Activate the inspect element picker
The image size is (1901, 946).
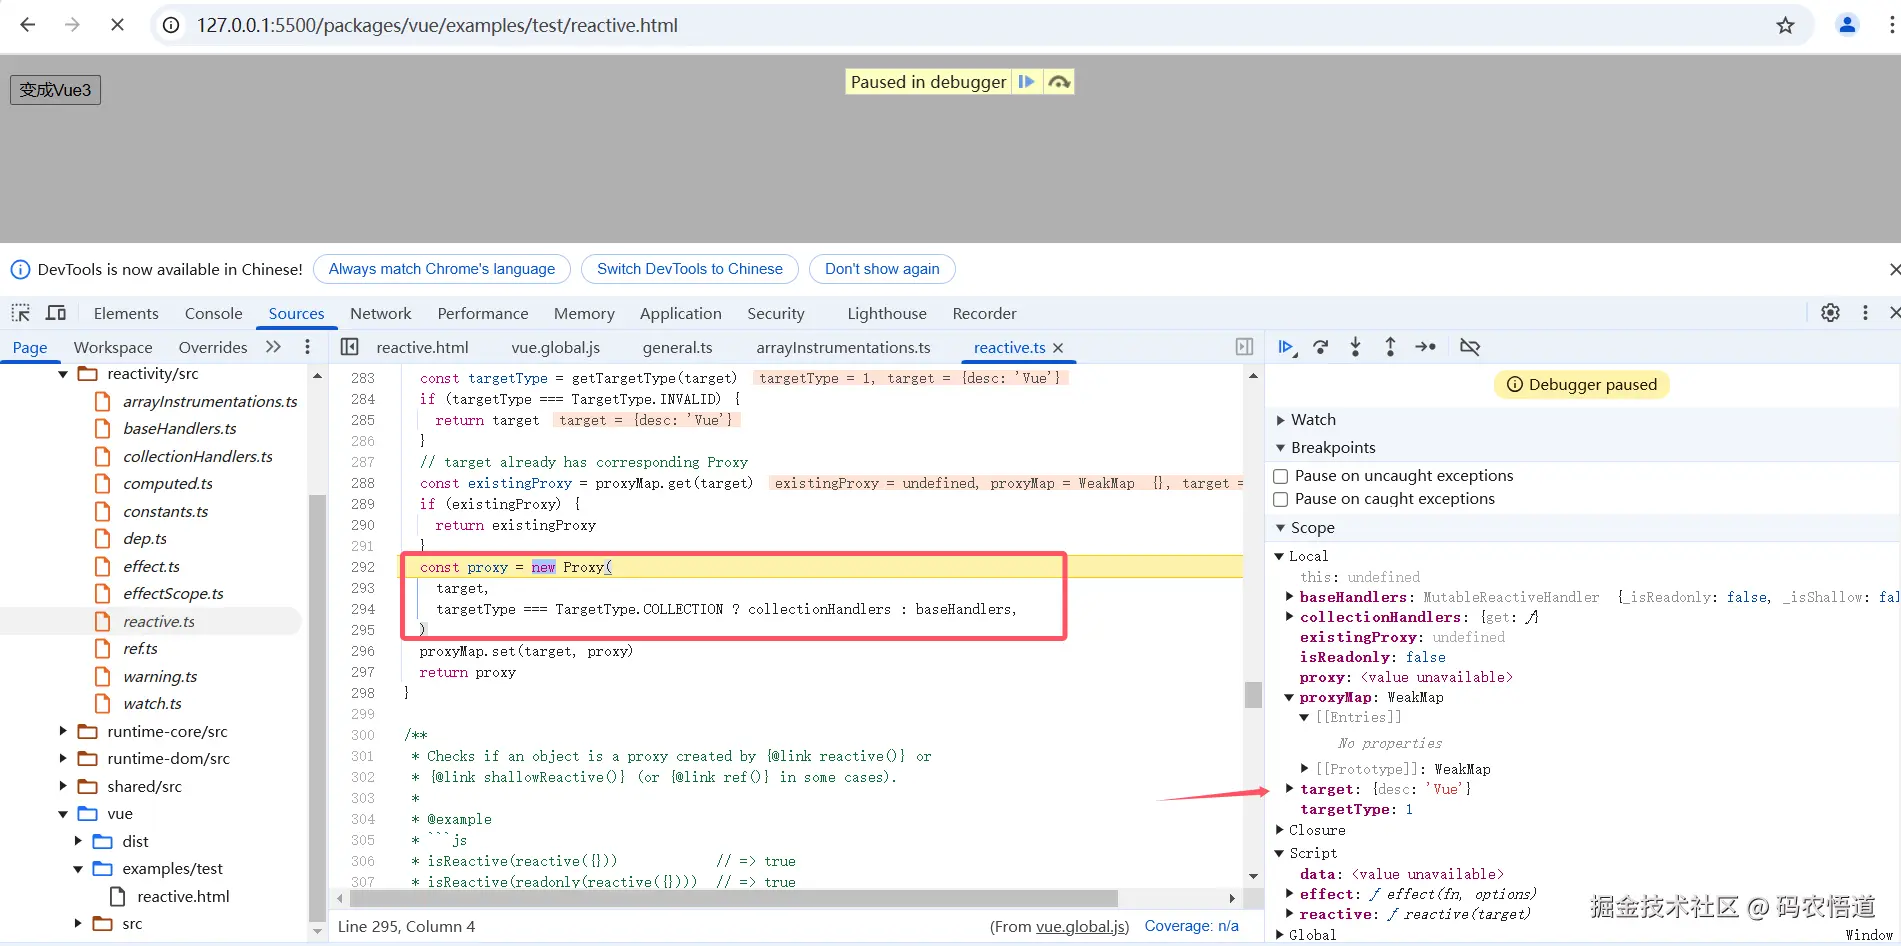pos(21,313)
